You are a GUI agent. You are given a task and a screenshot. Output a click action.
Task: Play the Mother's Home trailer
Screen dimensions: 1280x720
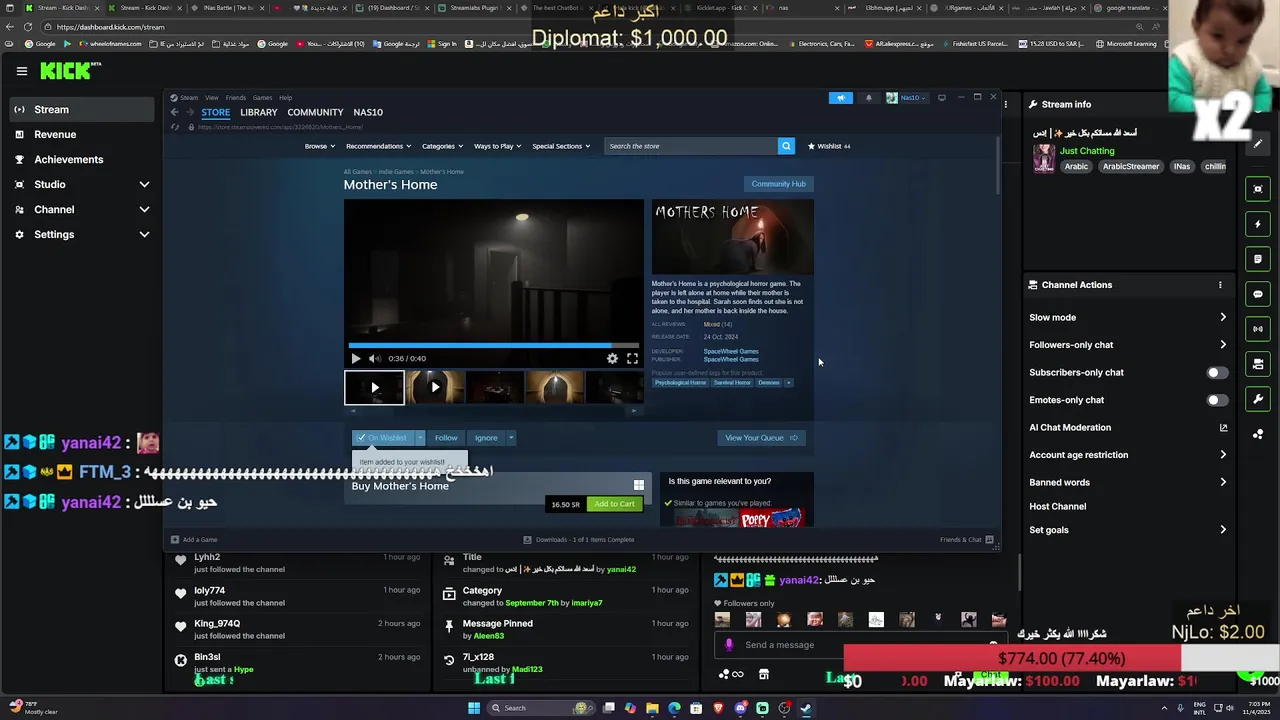point(355,358)
